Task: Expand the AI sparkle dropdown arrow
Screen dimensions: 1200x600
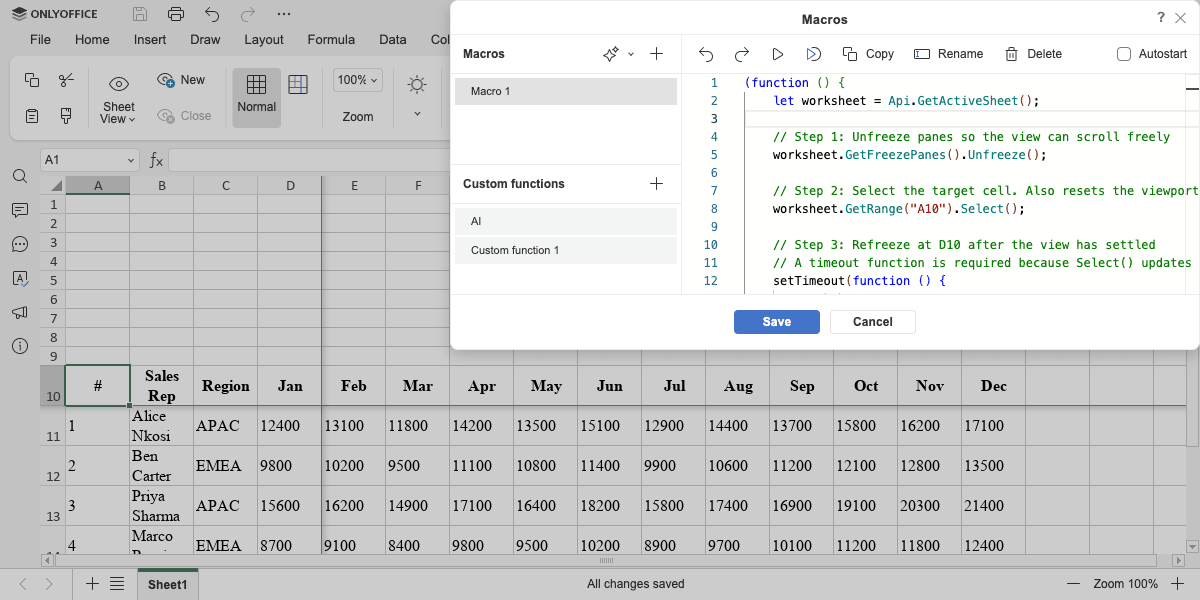Action: click(x=631, y=55)
